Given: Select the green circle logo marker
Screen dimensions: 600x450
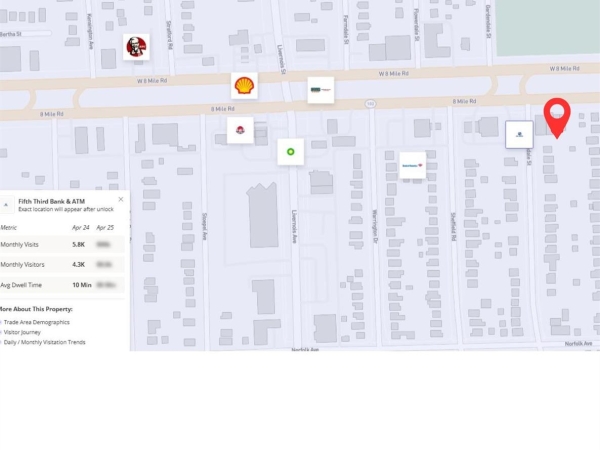Looking at the screenshot, I should coord(291,152).
